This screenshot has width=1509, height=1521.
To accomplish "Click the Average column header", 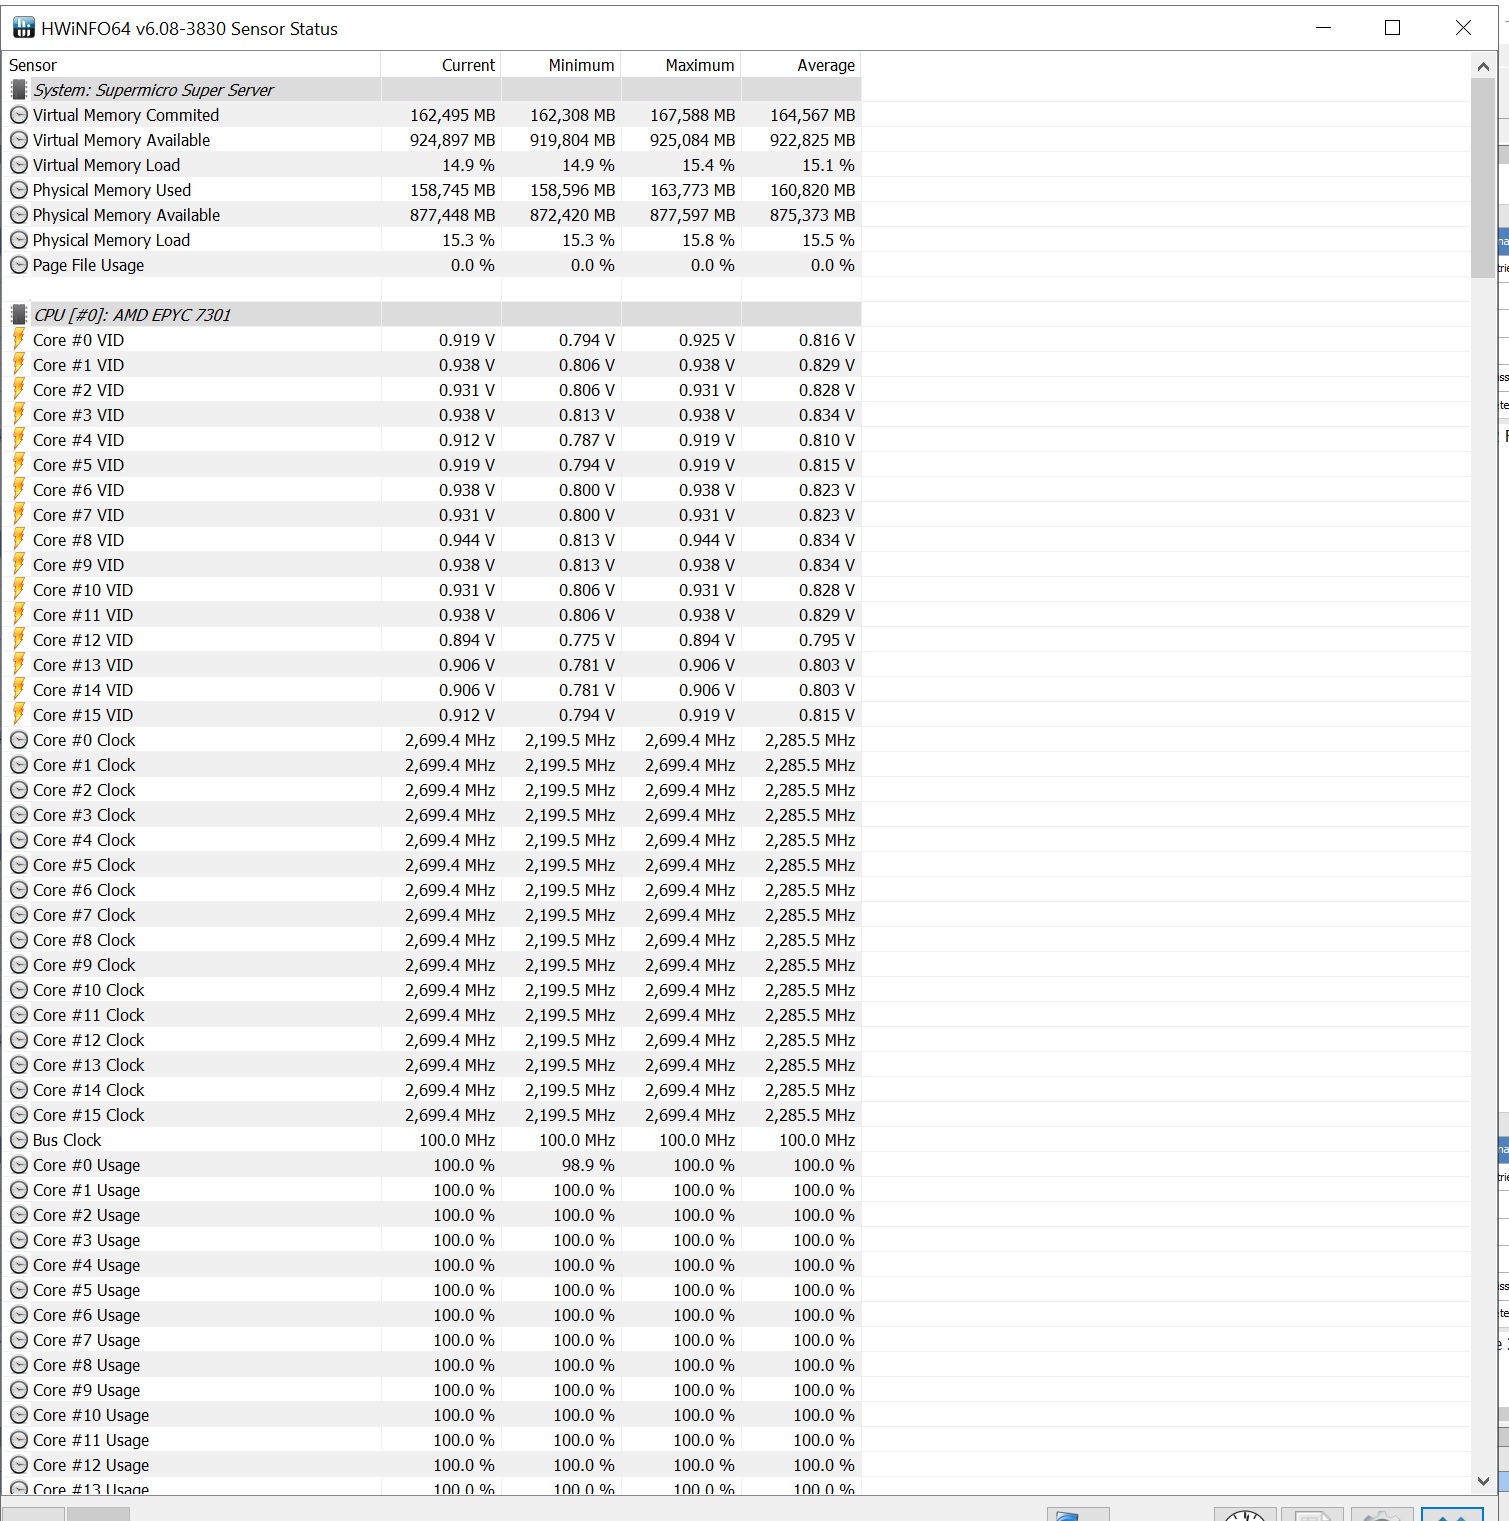I will click(801, 65).
